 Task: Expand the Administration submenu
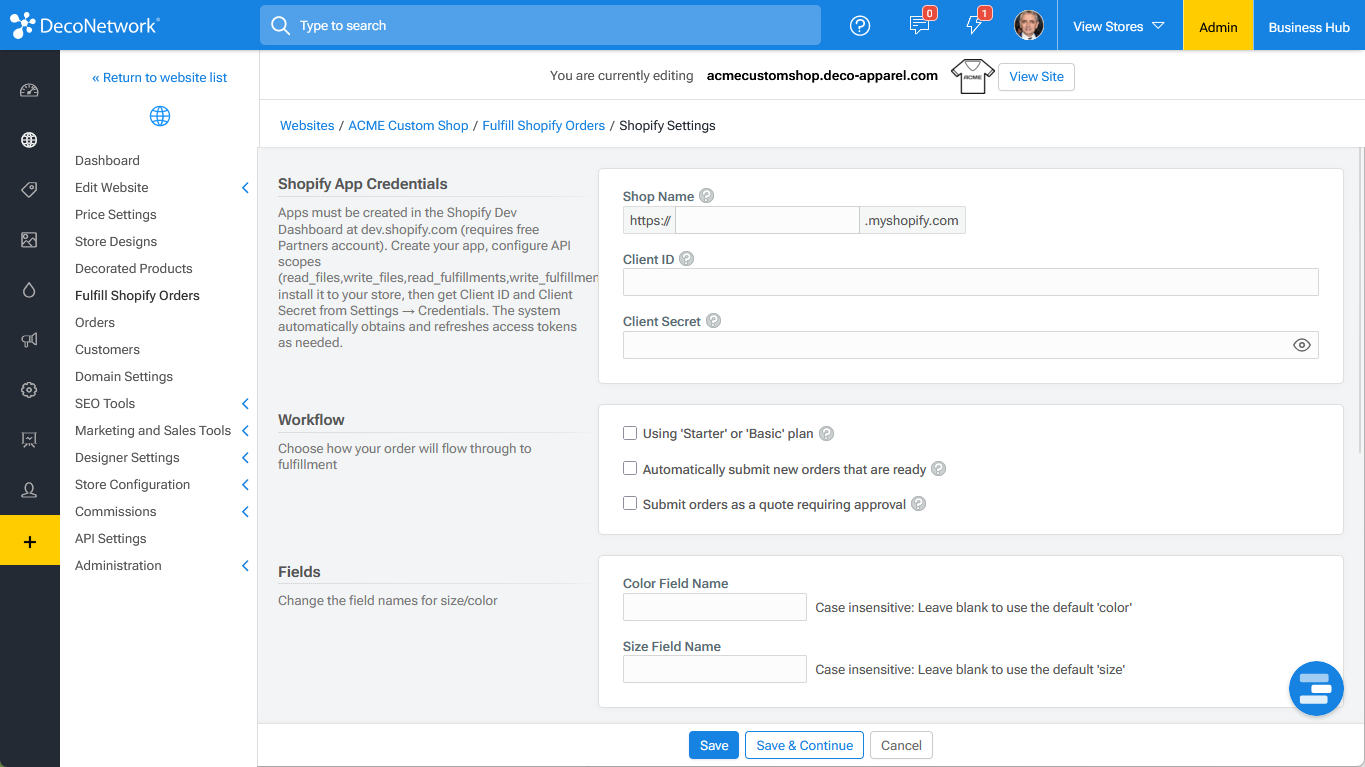tap(245, 566)
